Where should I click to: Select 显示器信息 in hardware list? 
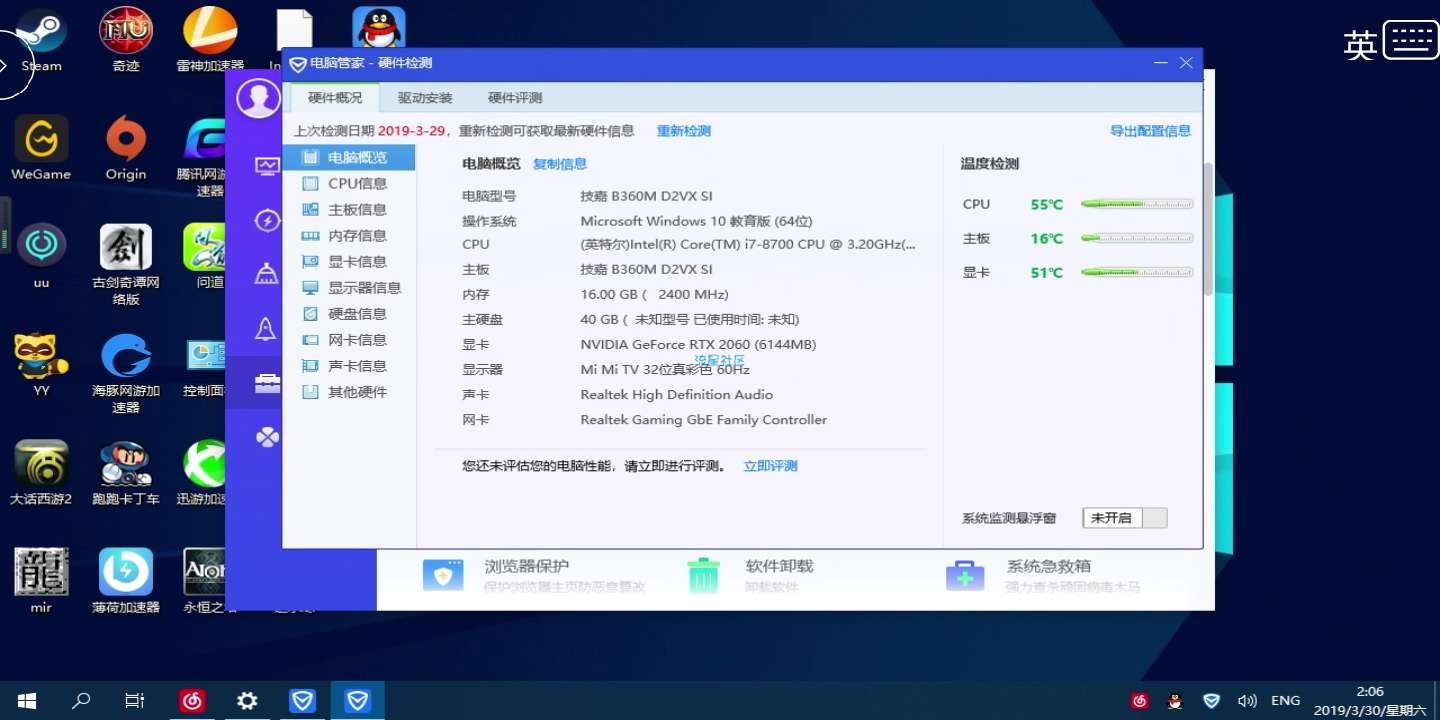pyautogui.click(x=349, y=287)
